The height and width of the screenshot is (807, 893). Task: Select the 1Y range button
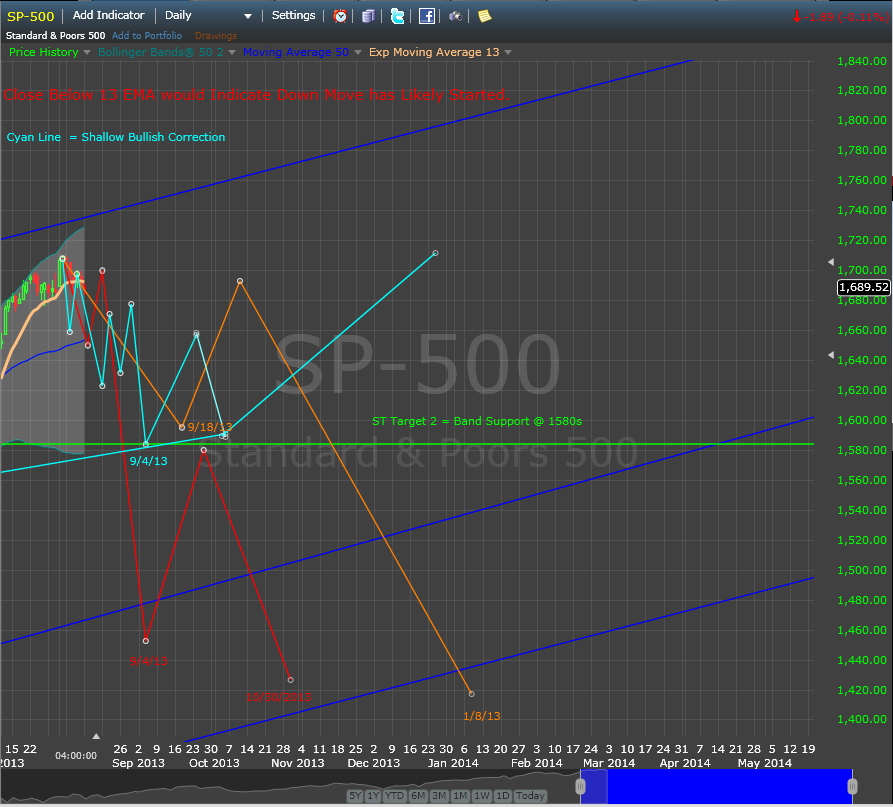click(373, 796)
